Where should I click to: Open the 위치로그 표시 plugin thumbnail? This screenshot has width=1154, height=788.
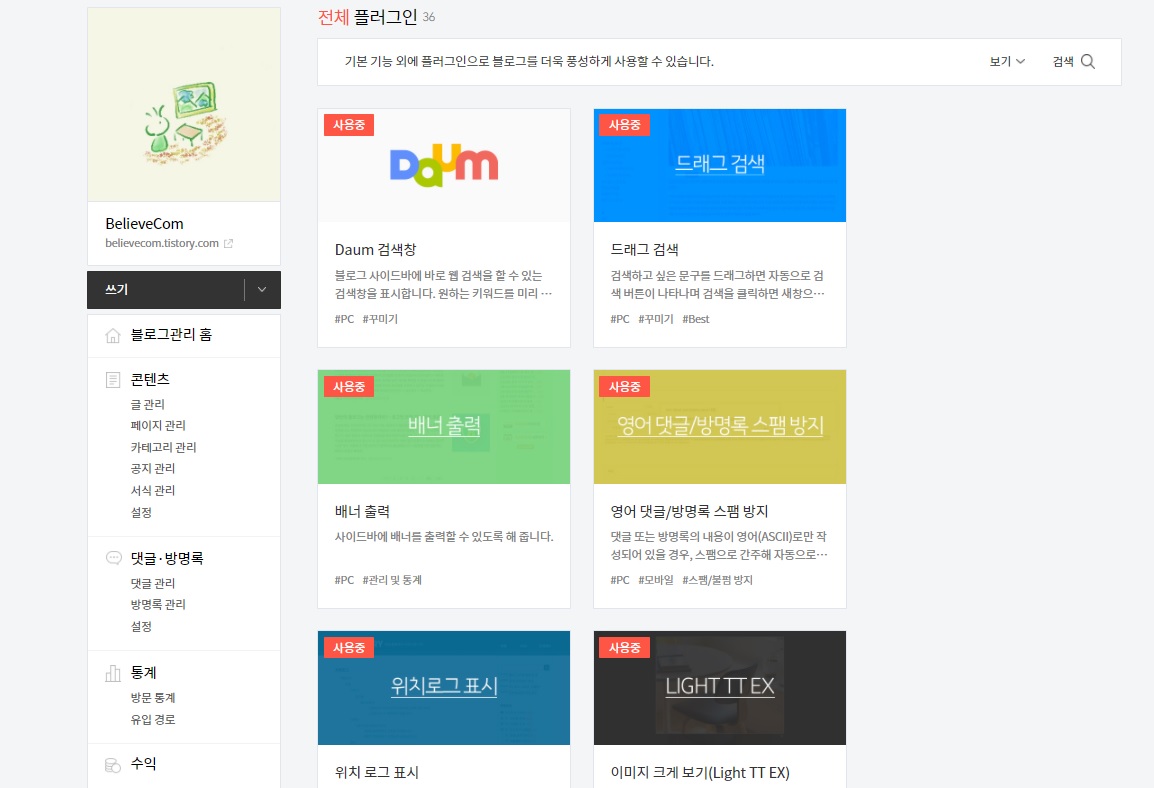pyautogui.click(x=444, y=688)
